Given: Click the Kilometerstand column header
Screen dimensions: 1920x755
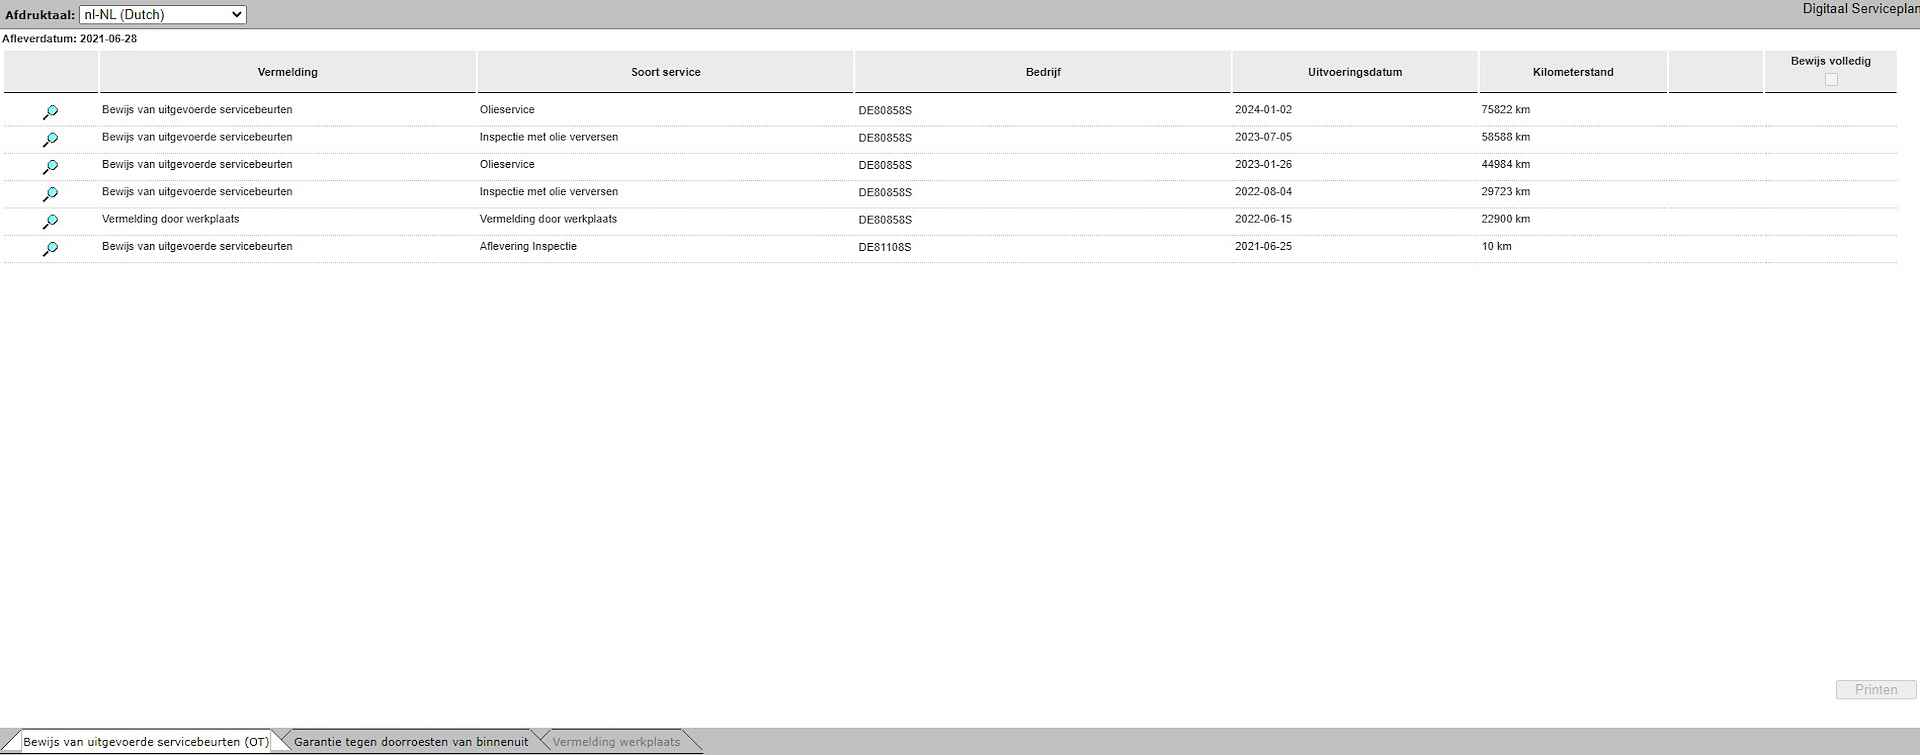Looking at the screenshot, I should pyautogui.click(x=1573, y=72).
